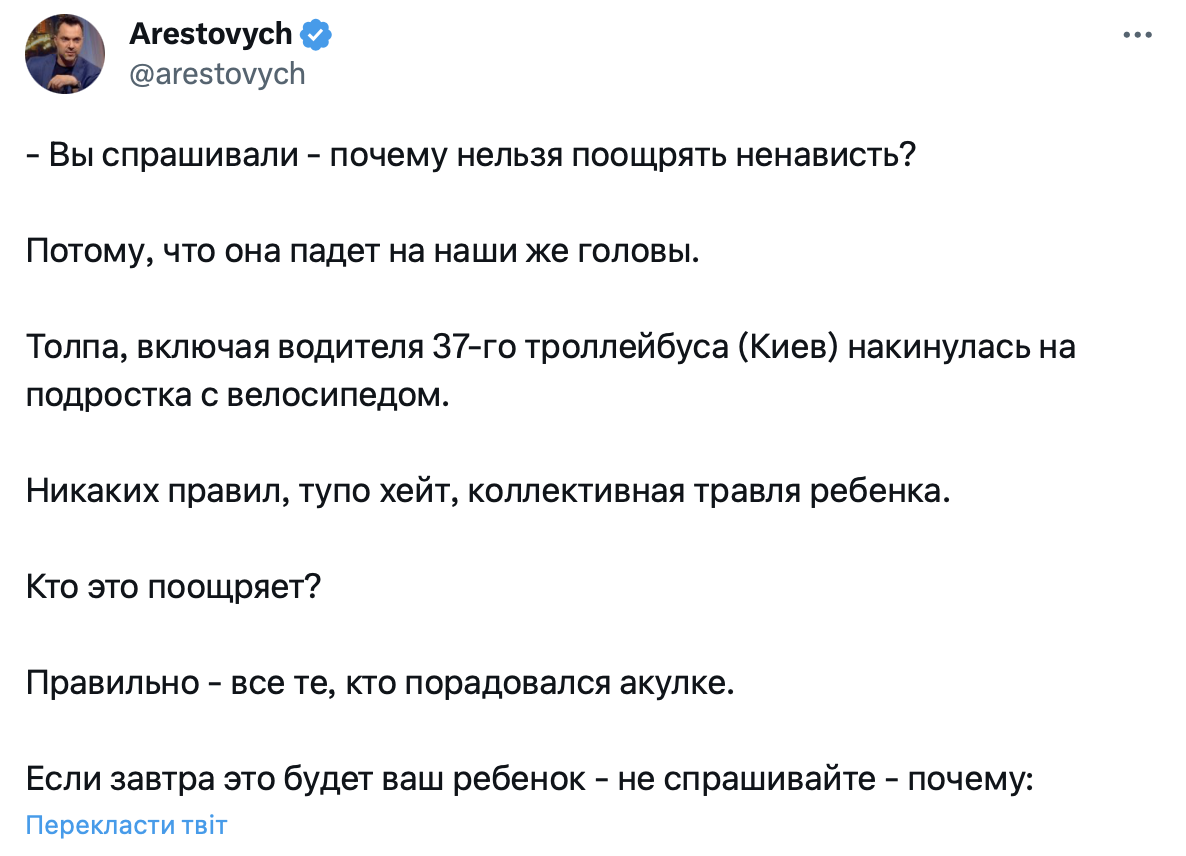Viewport: 1186px width, 856px height.
Task: Click the line "Никаких правил, тупо хейт"
Action: (x=487, y=491)
